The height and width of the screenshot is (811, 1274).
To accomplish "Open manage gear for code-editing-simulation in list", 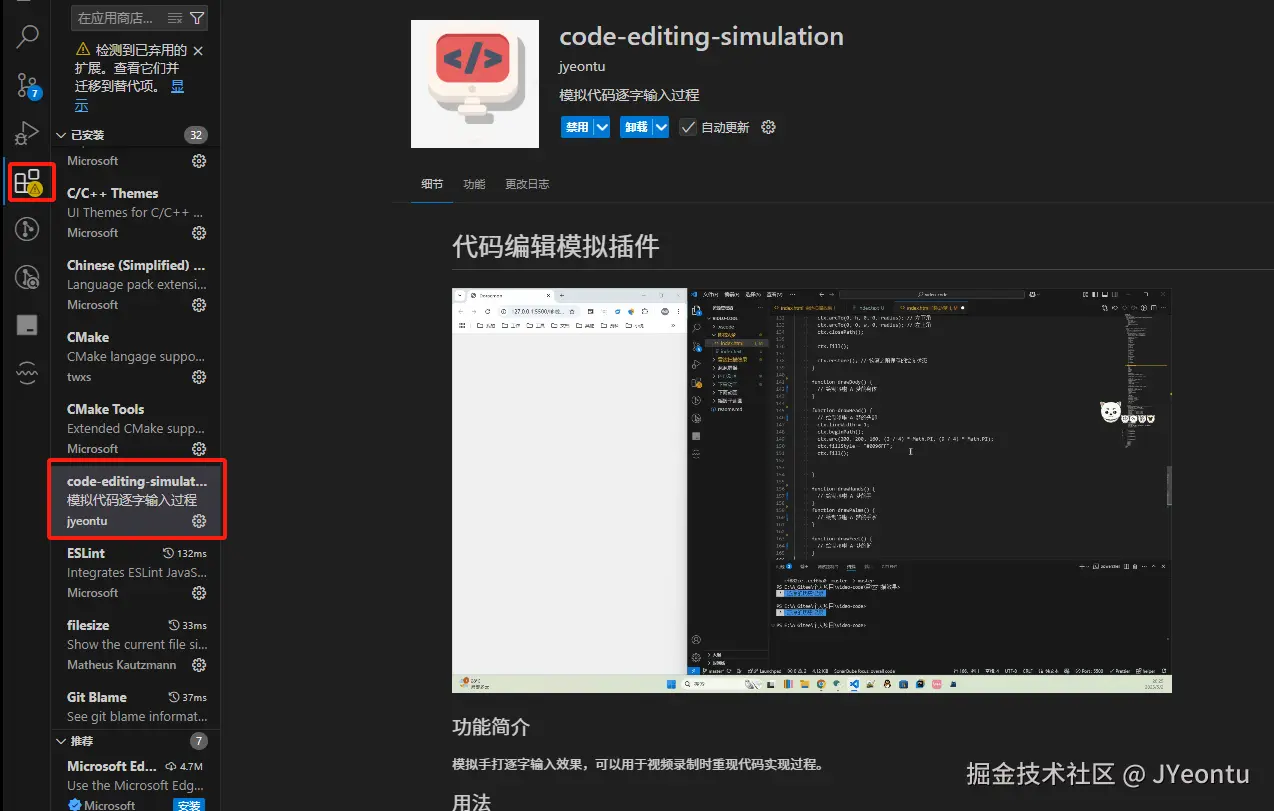I will pyautogui.click(x=199, y=521).
